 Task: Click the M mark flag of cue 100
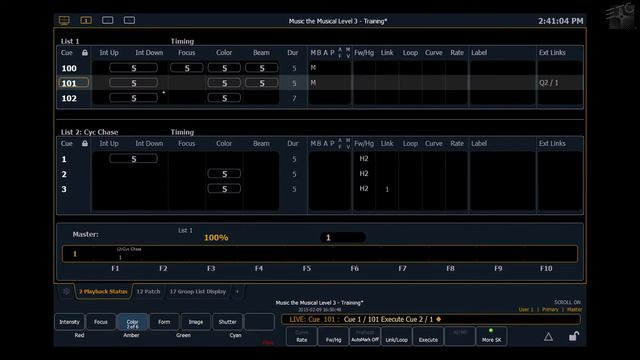point(313,68)
